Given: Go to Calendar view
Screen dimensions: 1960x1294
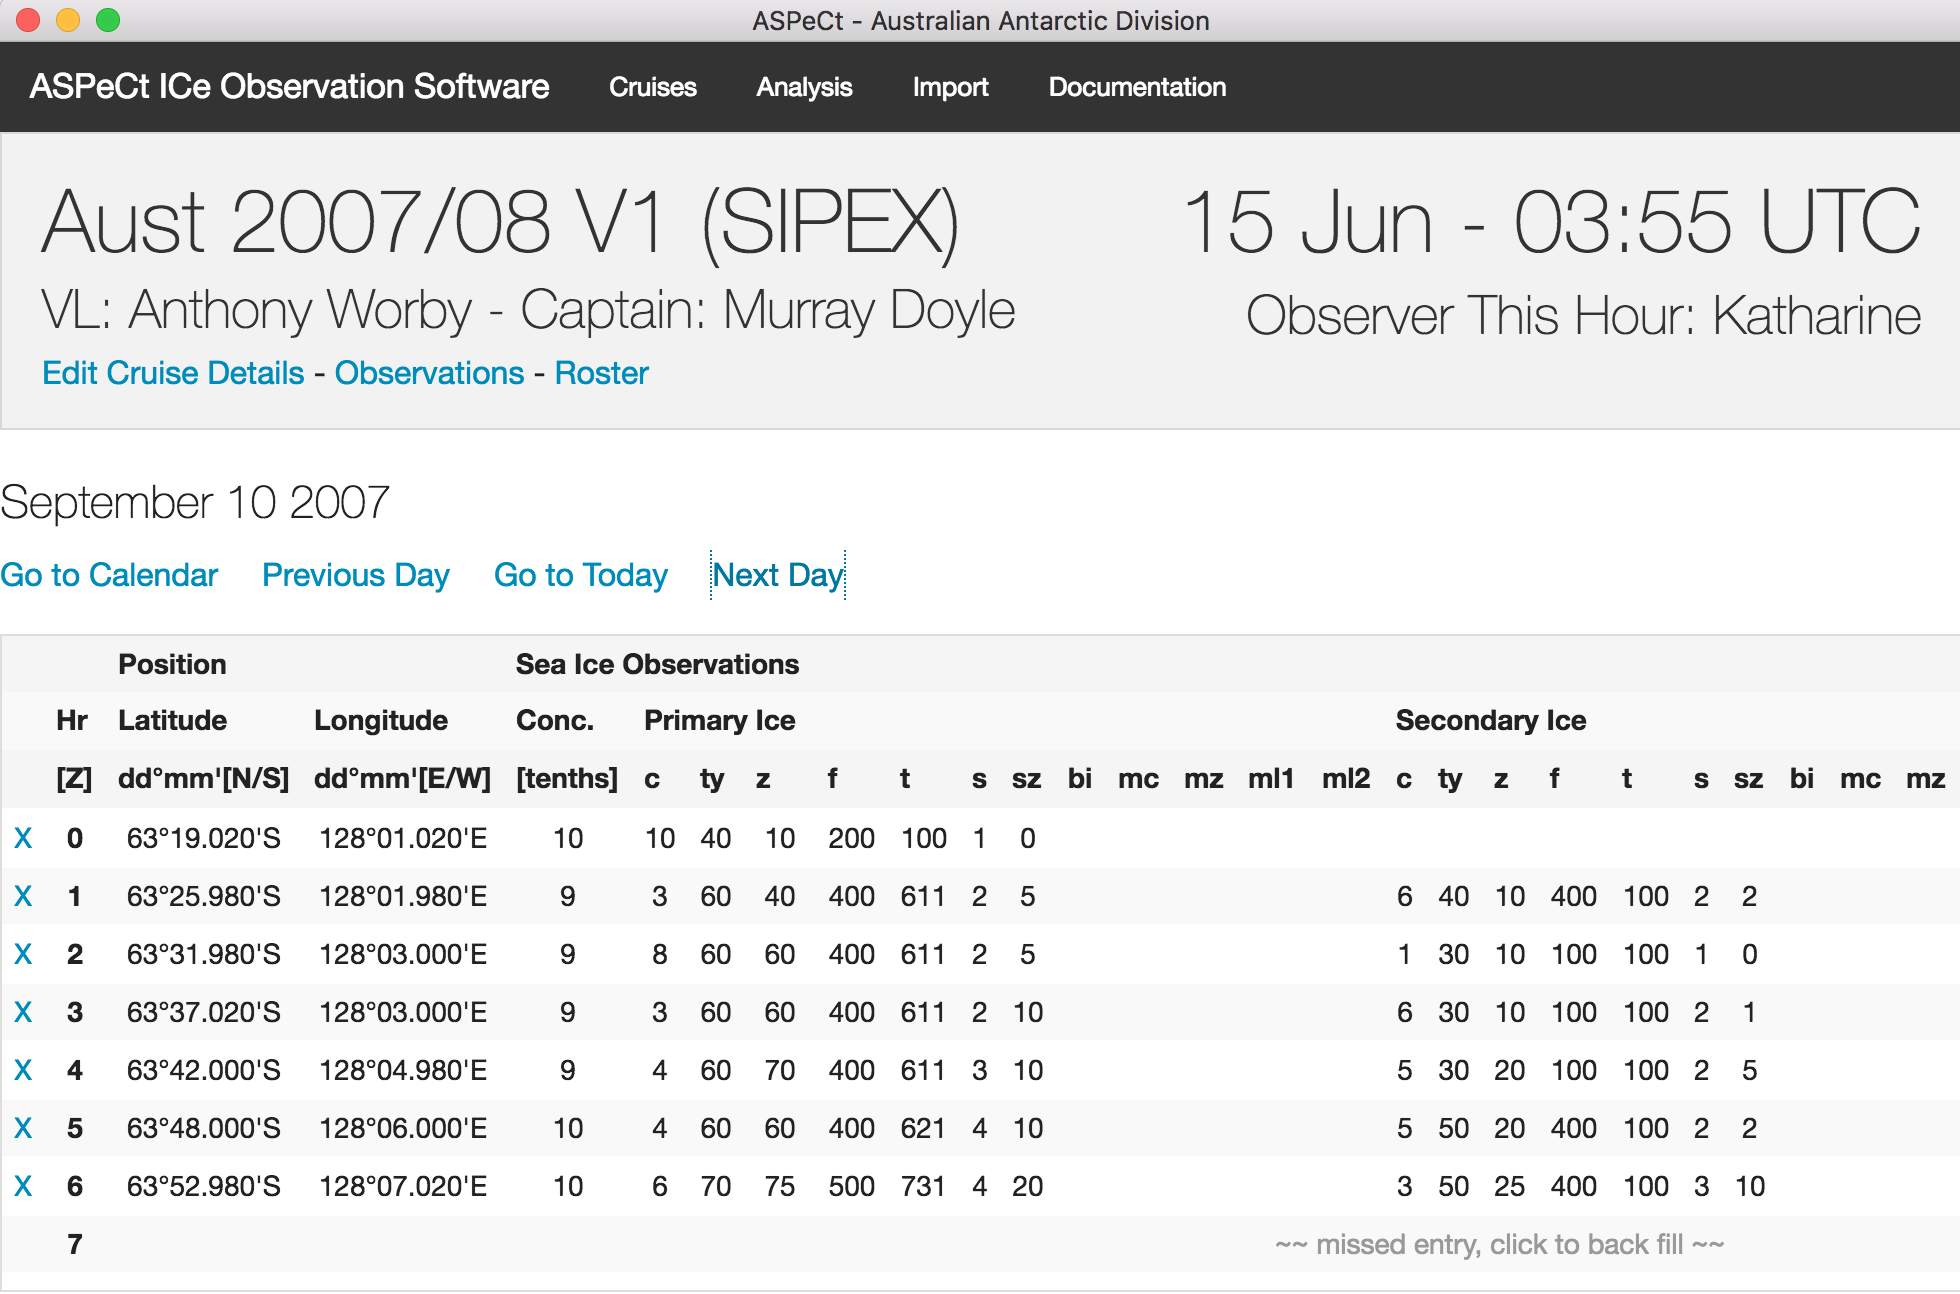Looking at the screenshot, I should point(109,575).
